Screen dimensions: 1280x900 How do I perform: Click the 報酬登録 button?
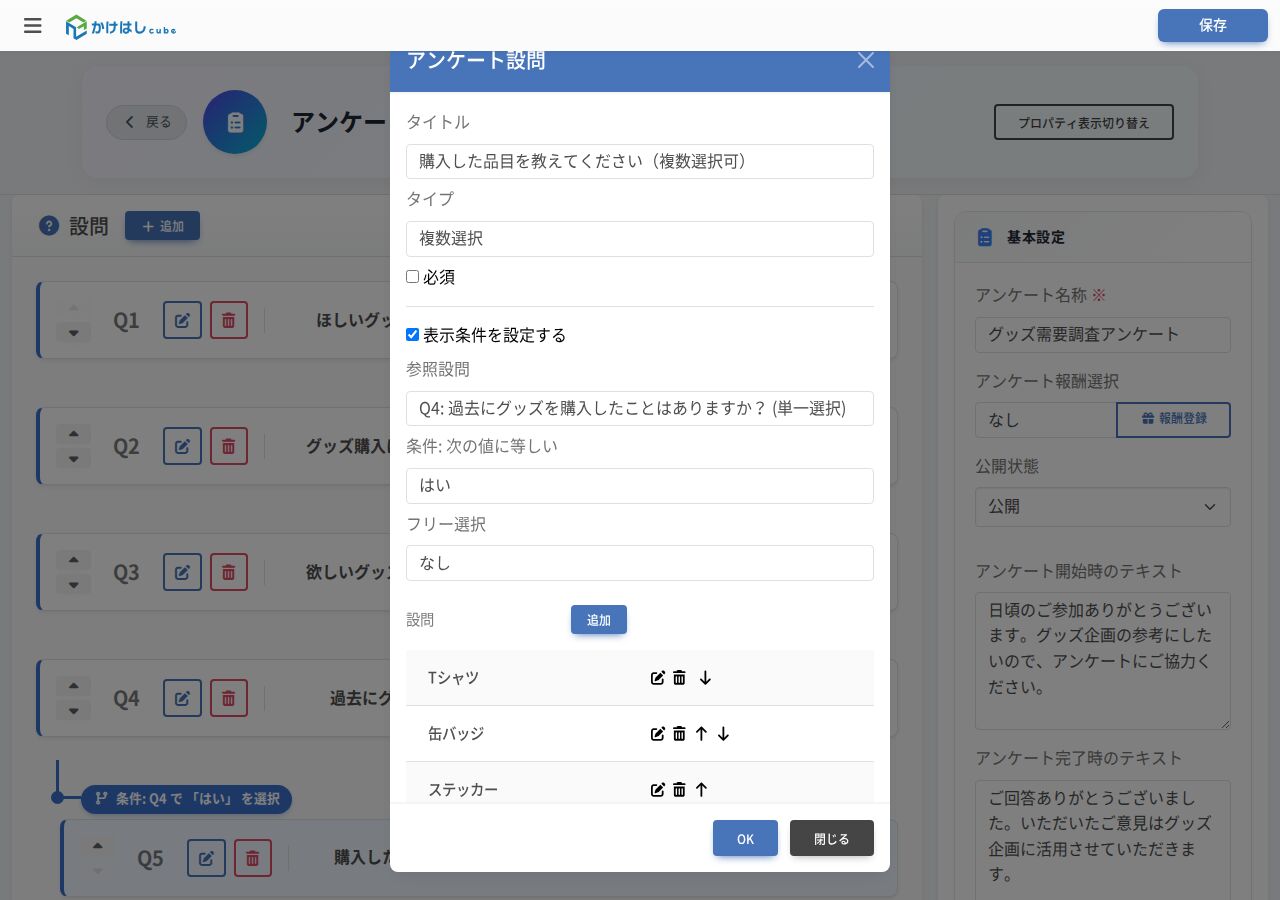(x=1174, y=420)
